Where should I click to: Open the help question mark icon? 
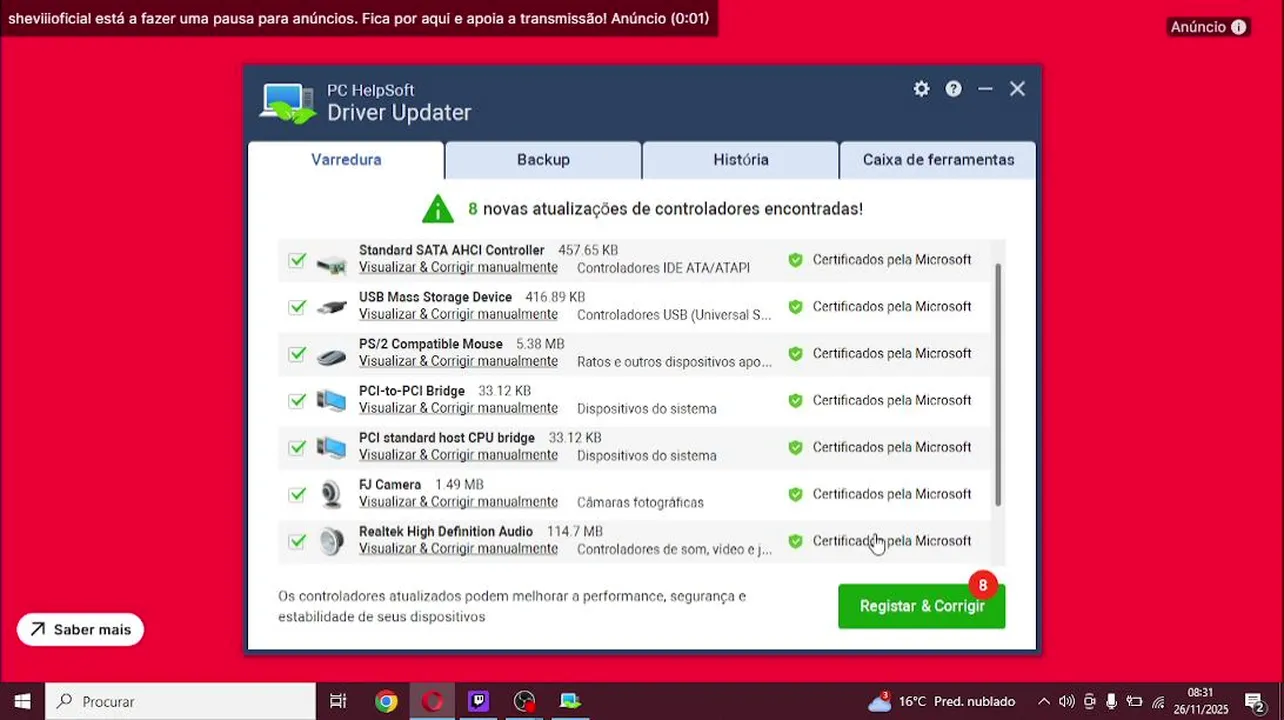pyautogui.click(x=954, y=89)
